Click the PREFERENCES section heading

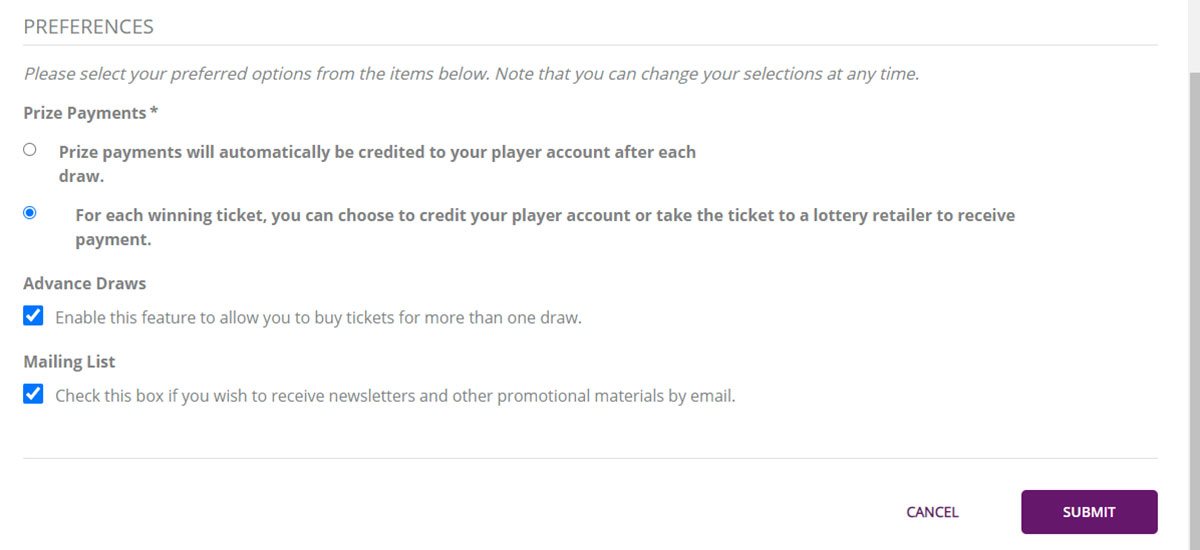pyautogui.click(x=89, y=27)
